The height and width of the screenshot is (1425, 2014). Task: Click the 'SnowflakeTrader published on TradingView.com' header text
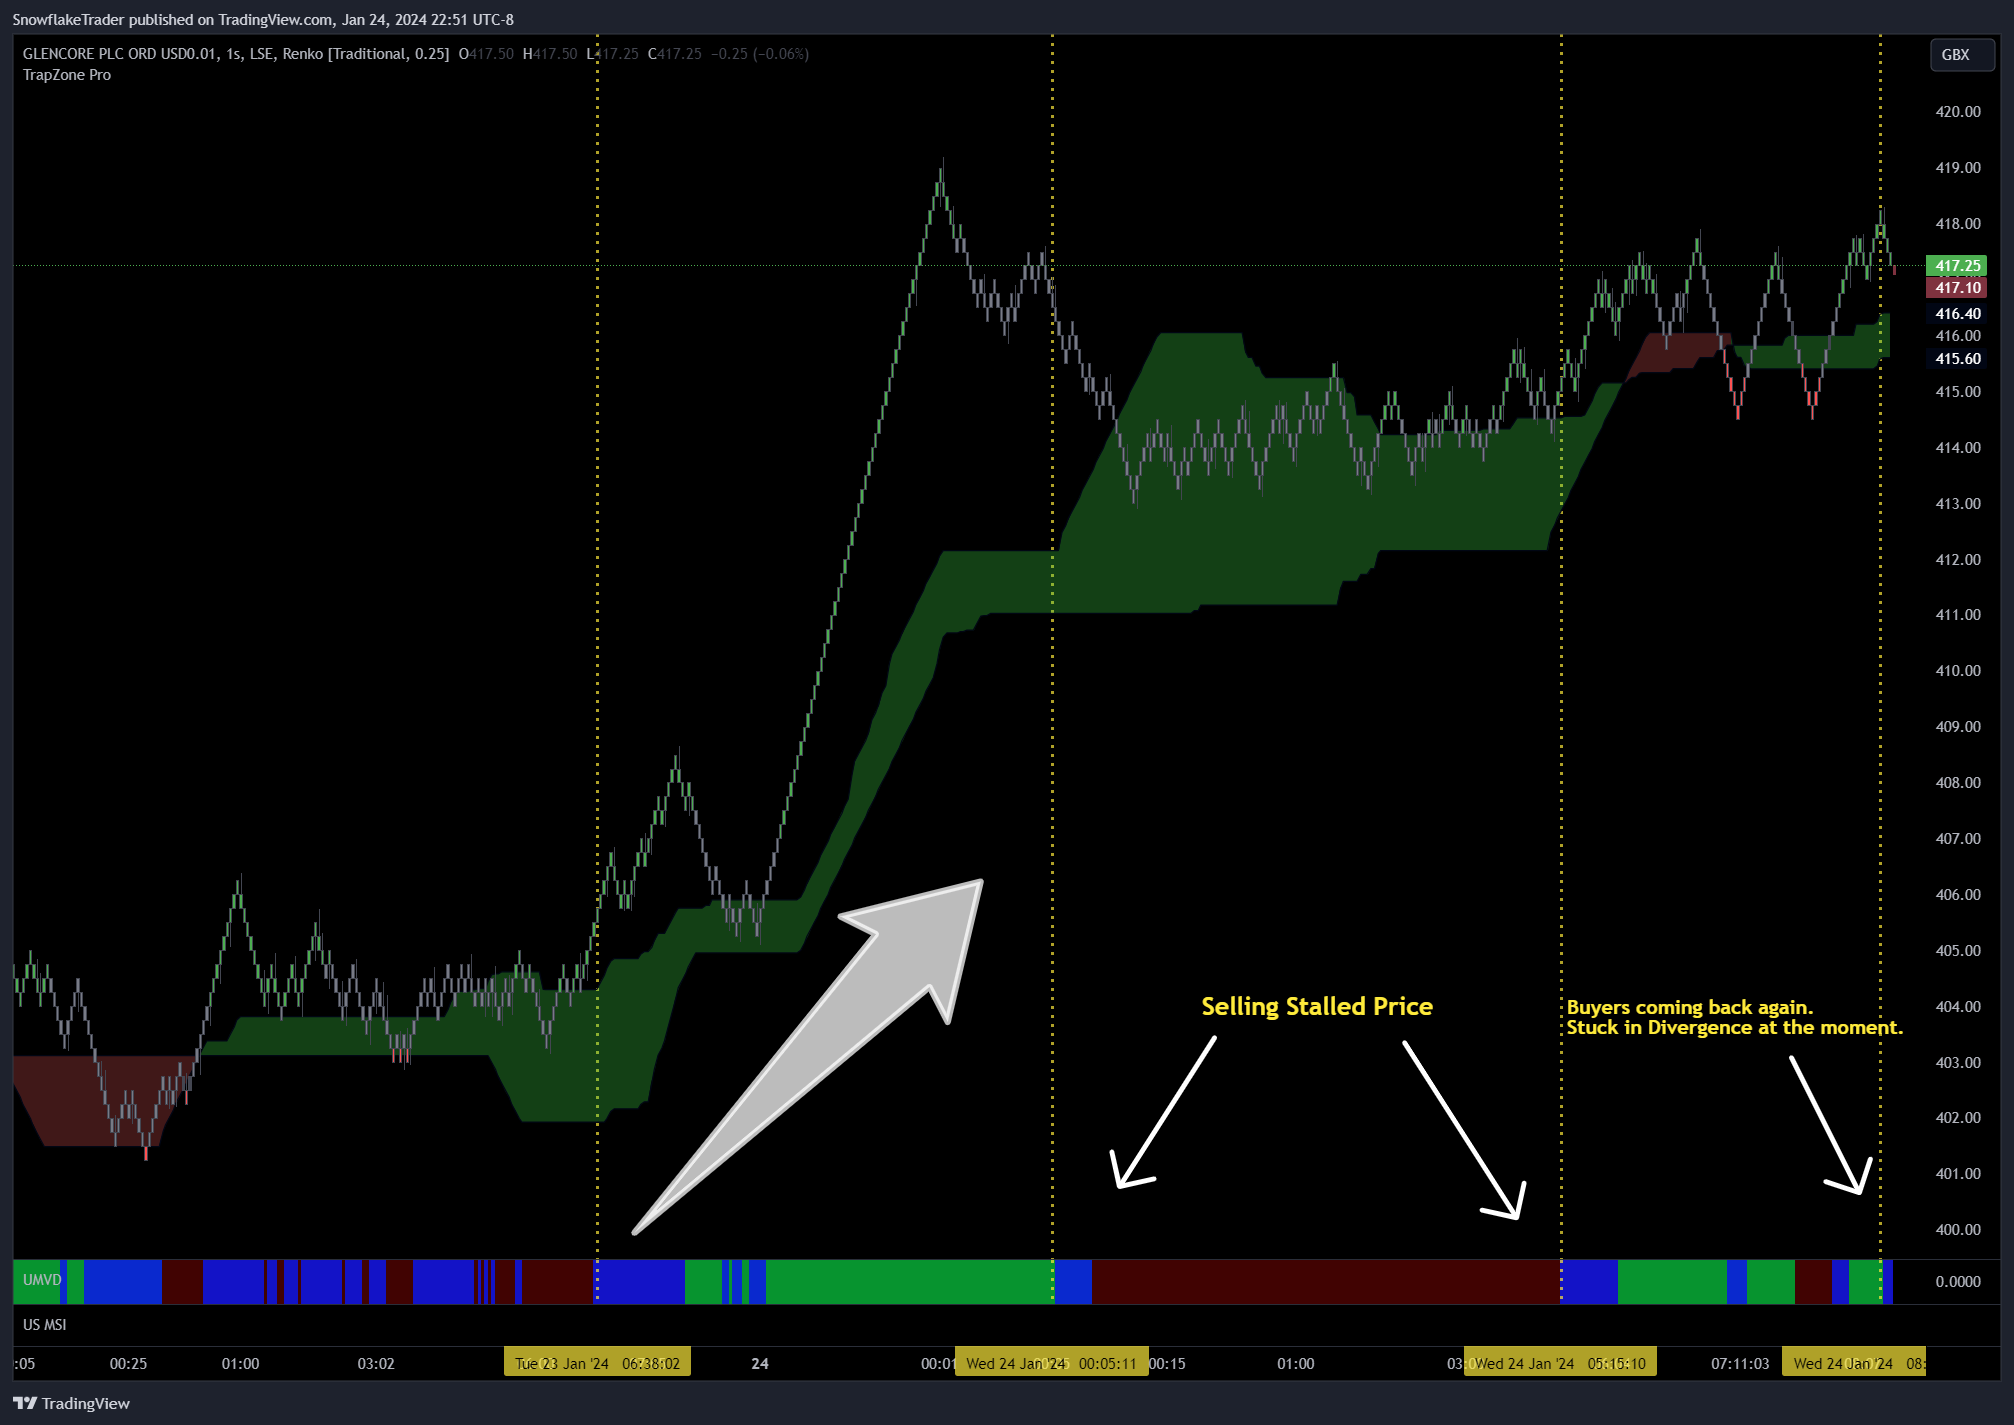173,19
